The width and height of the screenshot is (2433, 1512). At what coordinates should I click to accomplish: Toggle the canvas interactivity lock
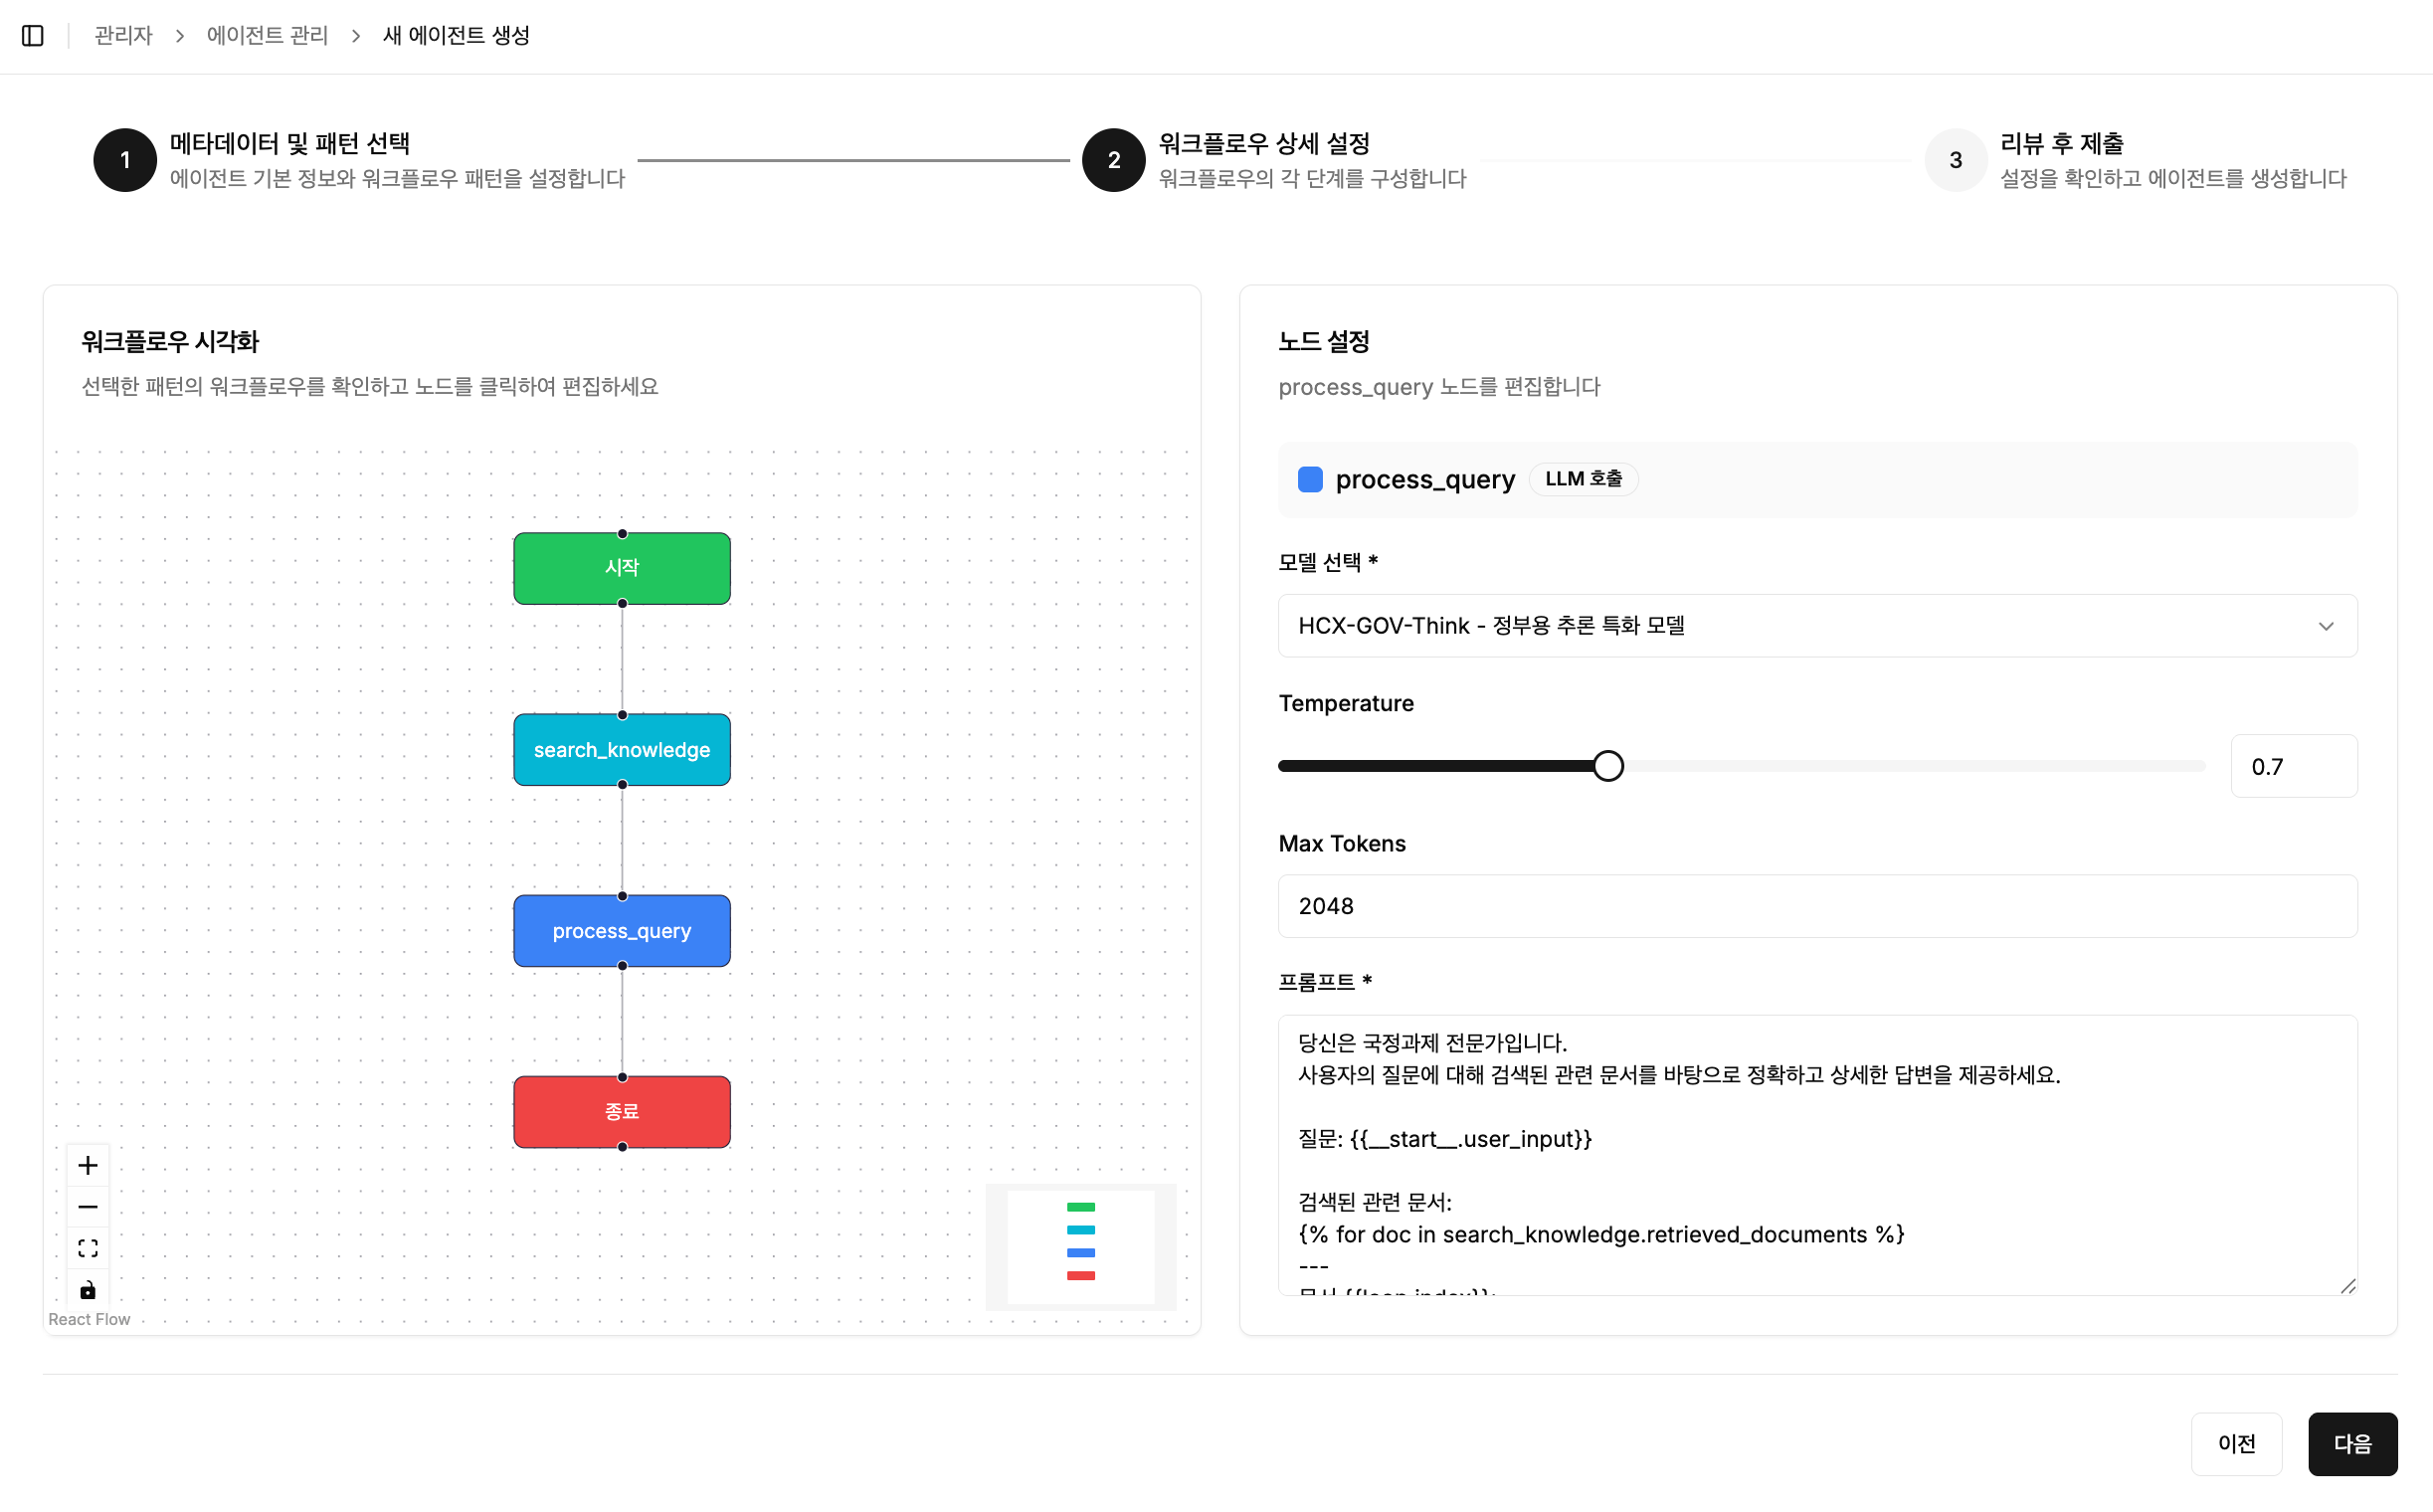(88, 1290)
